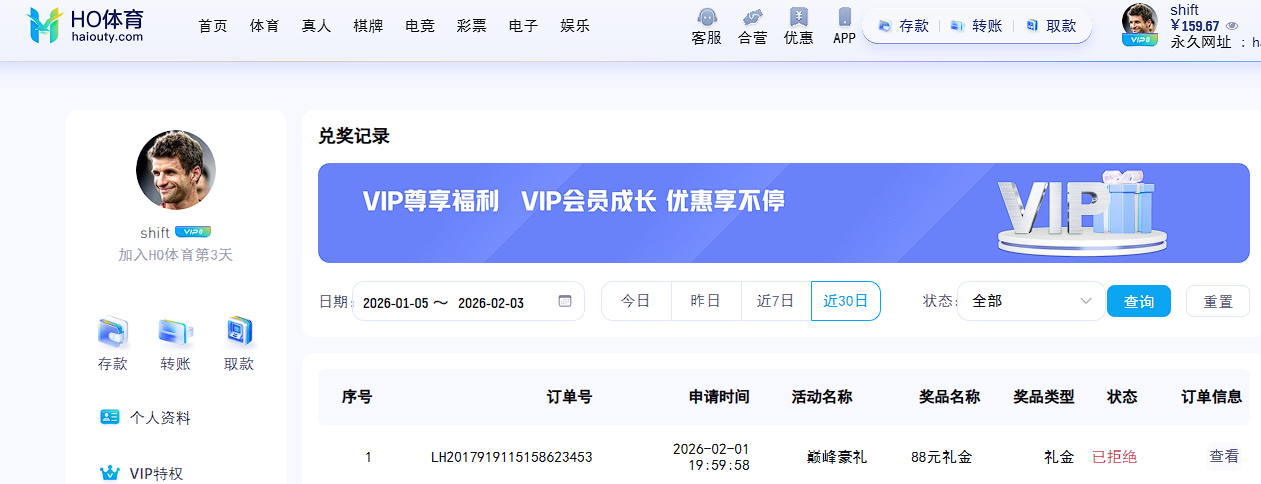This screenshot has height=484, width=1261.
Task: Click the HO体育 logo
Action: point(86,25)
